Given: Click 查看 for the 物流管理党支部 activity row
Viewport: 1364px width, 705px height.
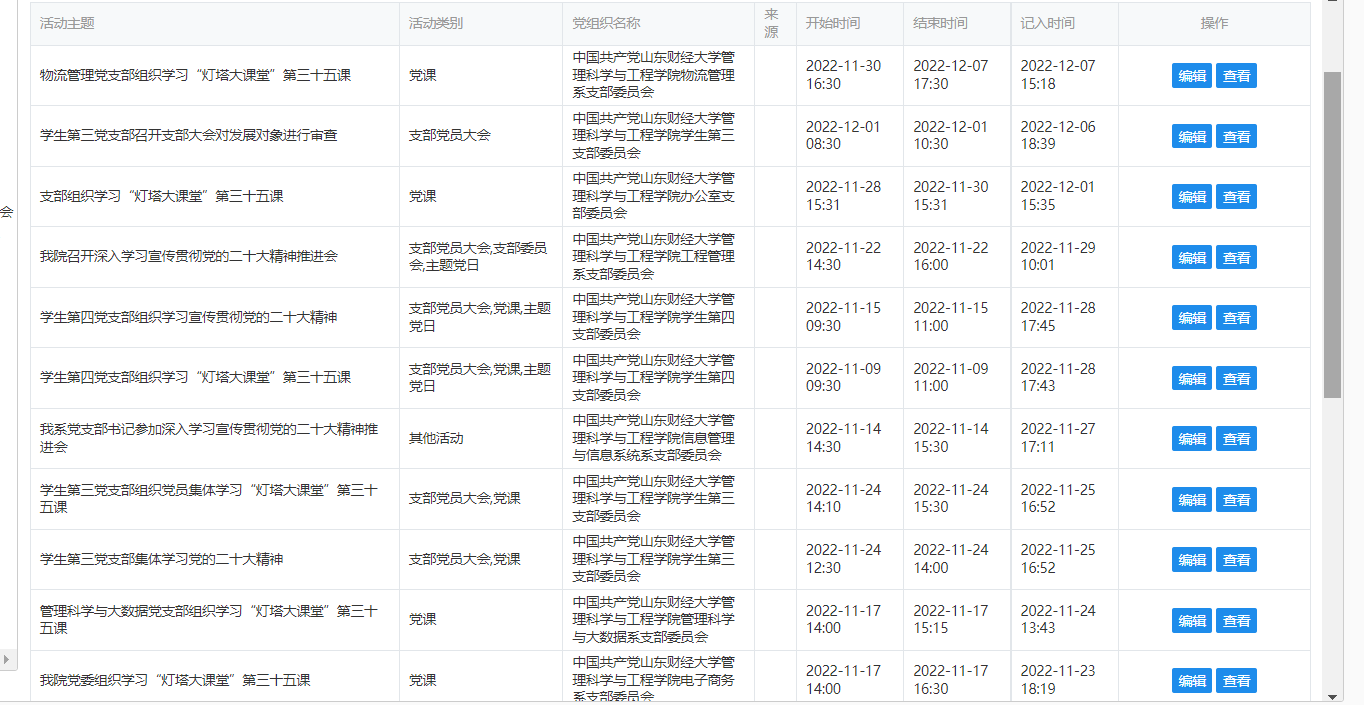Looking at the screenshot, I should (x=1236, y=76).
